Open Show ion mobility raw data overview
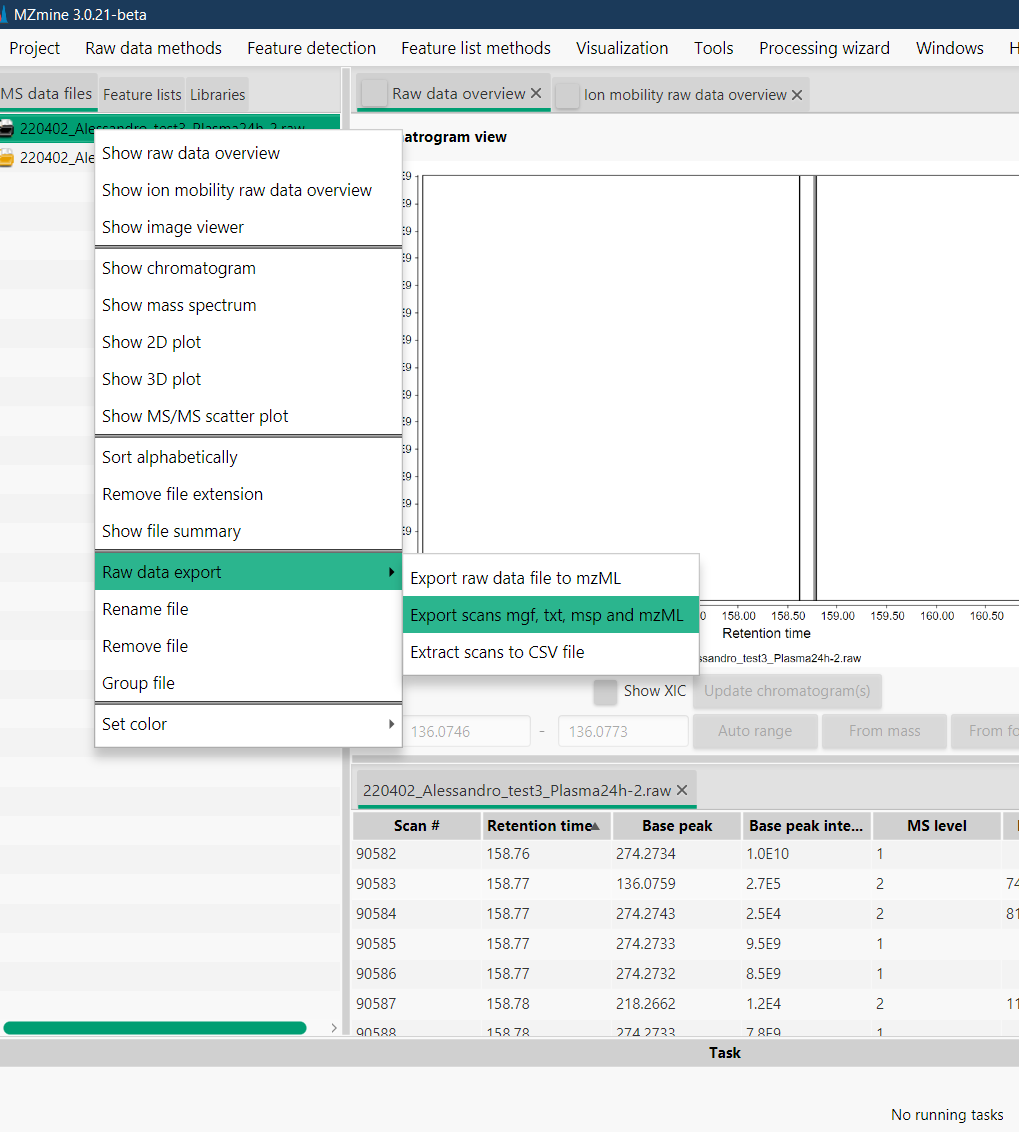1019x1132 pixels. click(x=237, y=189)
